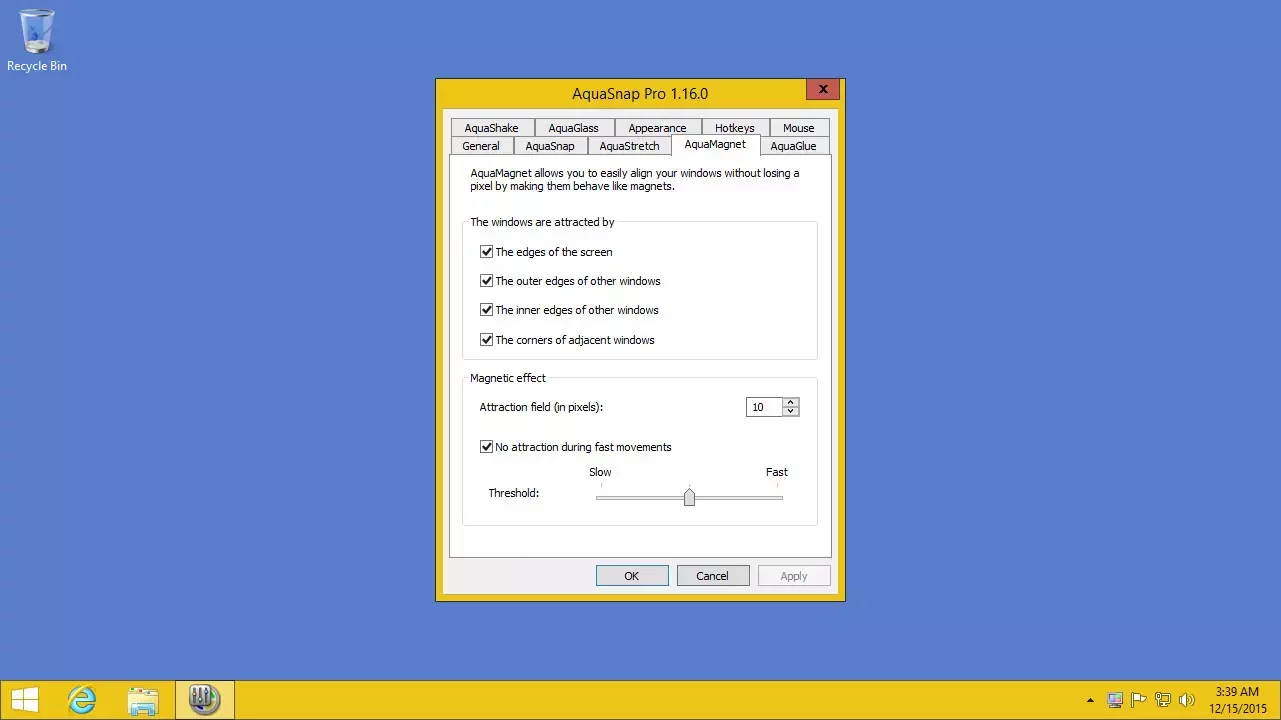Show hidden tray icons arrow

point(1091,700)
